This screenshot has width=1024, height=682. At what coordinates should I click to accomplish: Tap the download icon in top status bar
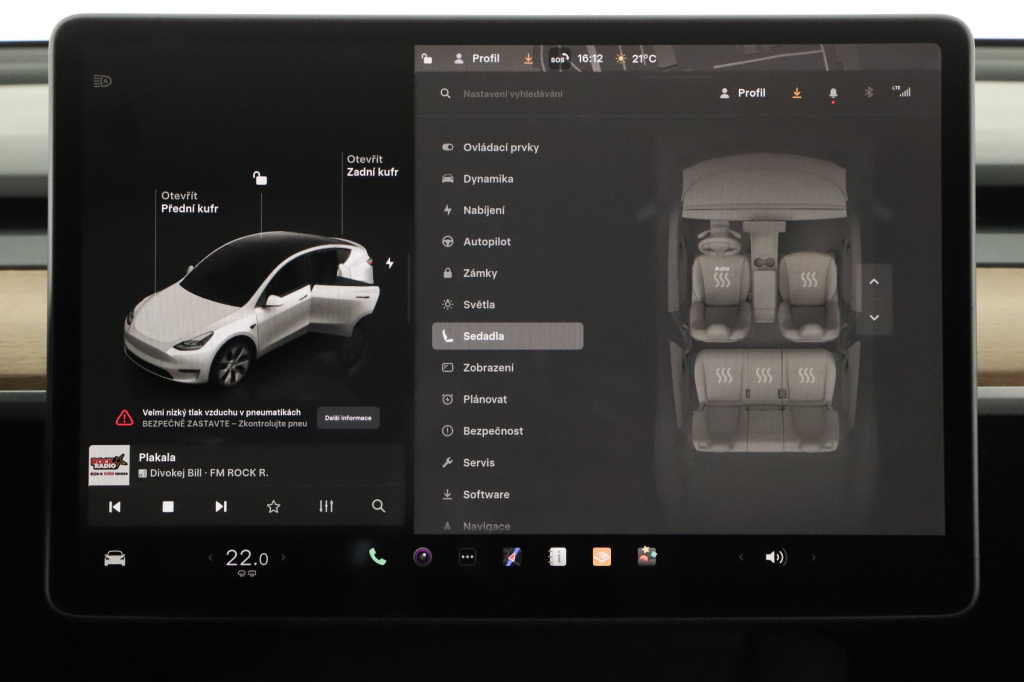528,59
